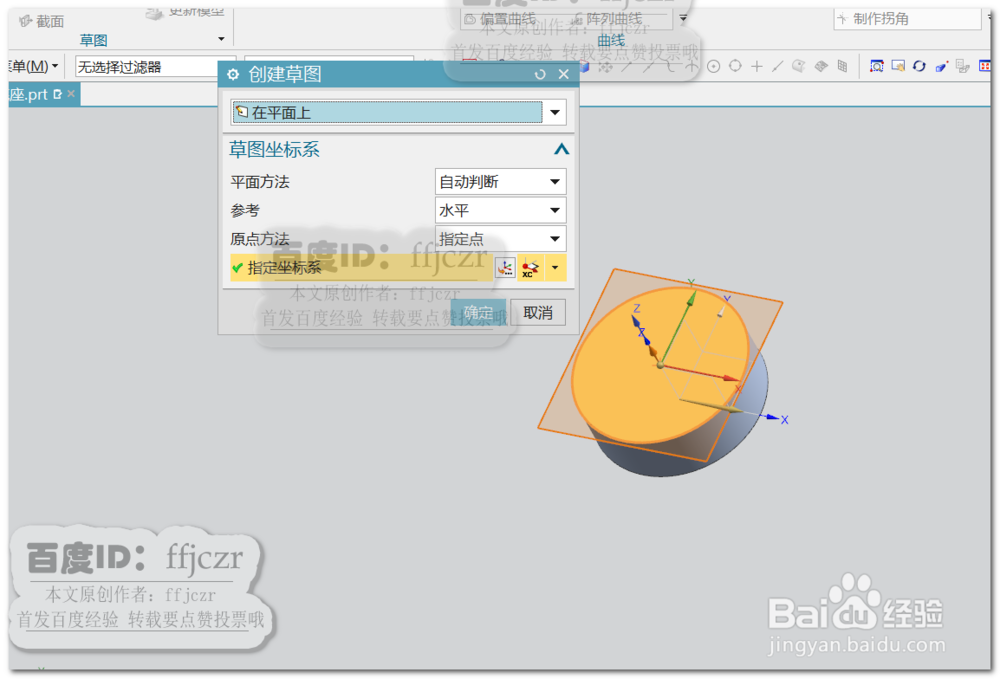The height and width of the screenshot is (679, 1000).
Task: Cancel the Create Sketch dialog via 取消
Action: click(536, 312)
